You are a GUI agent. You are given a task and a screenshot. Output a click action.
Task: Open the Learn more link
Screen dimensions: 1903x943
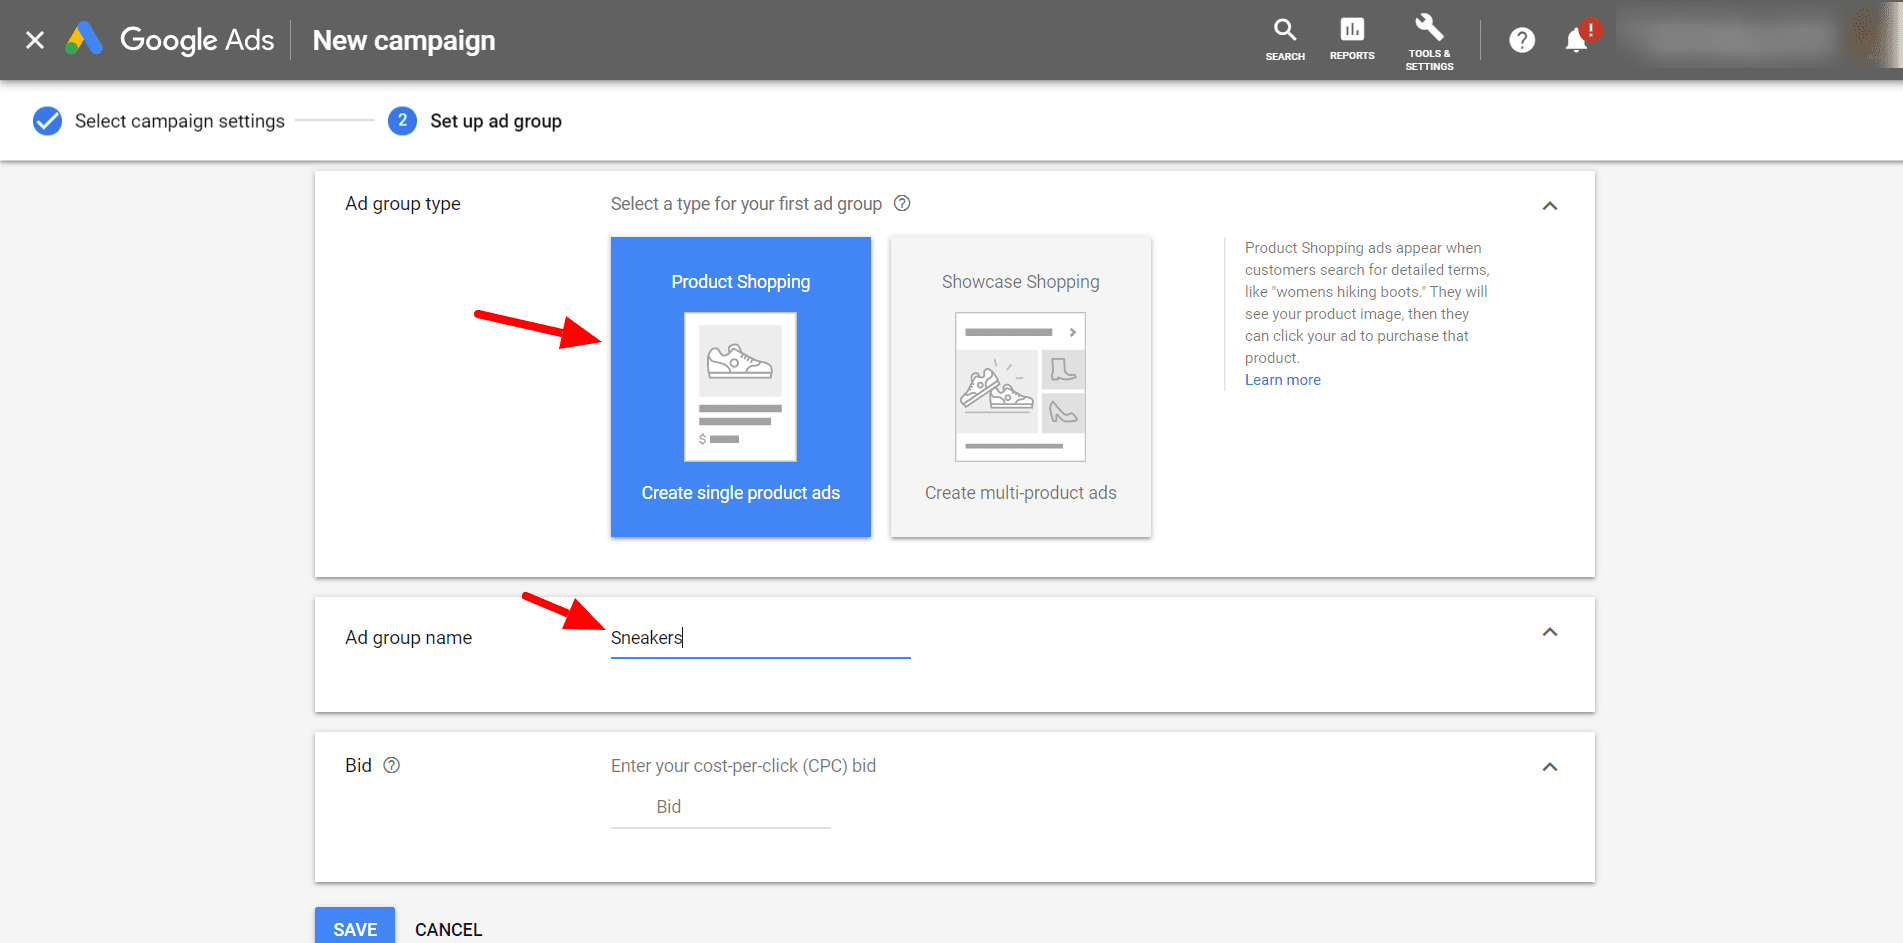coord(1282,380)
